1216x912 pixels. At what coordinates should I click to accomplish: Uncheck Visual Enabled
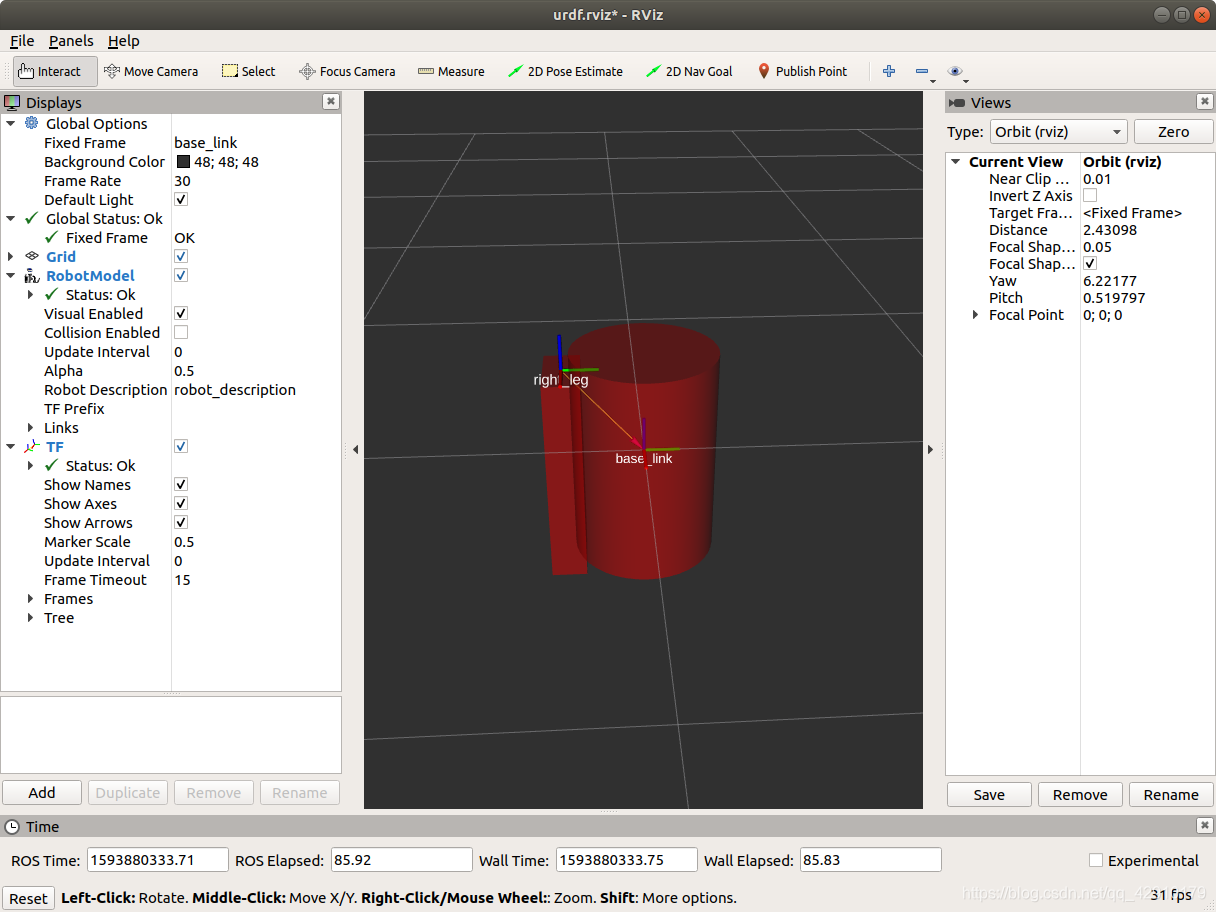coord(181,313)
